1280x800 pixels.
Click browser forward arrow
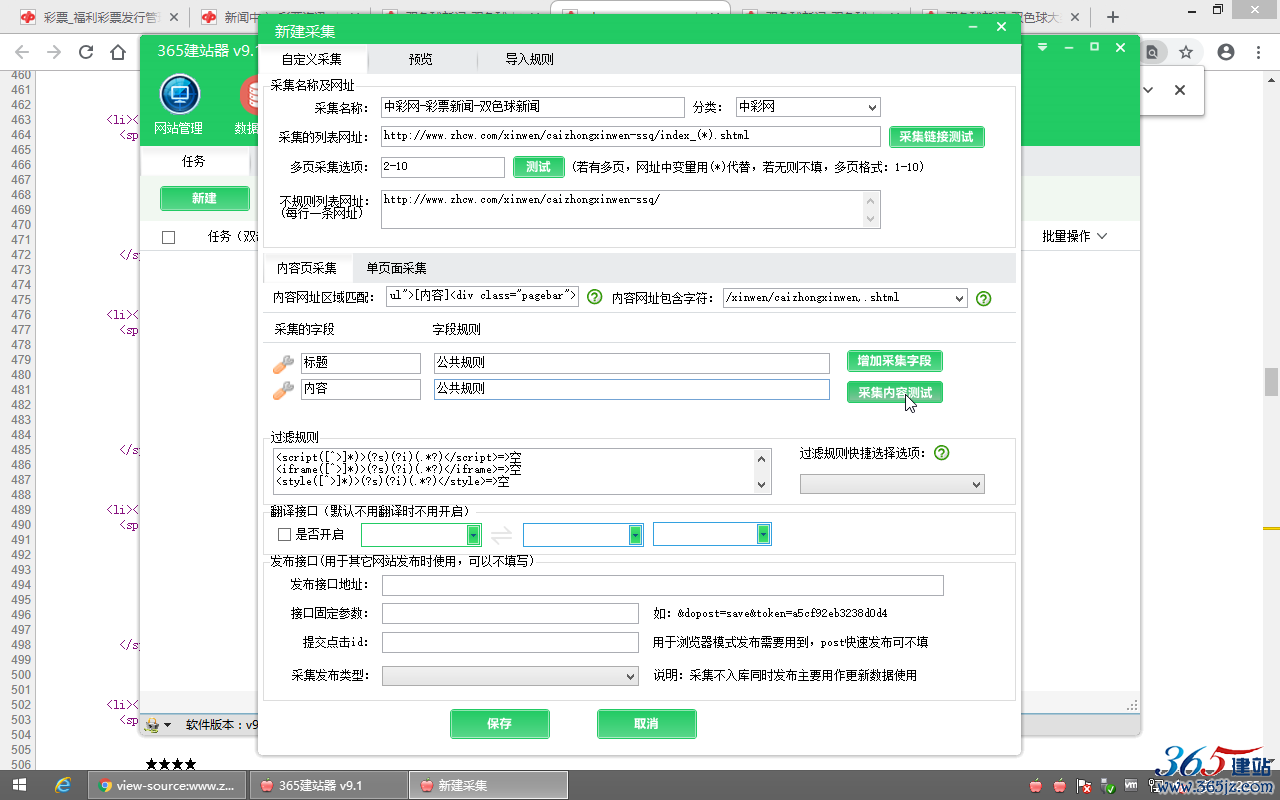54,52
